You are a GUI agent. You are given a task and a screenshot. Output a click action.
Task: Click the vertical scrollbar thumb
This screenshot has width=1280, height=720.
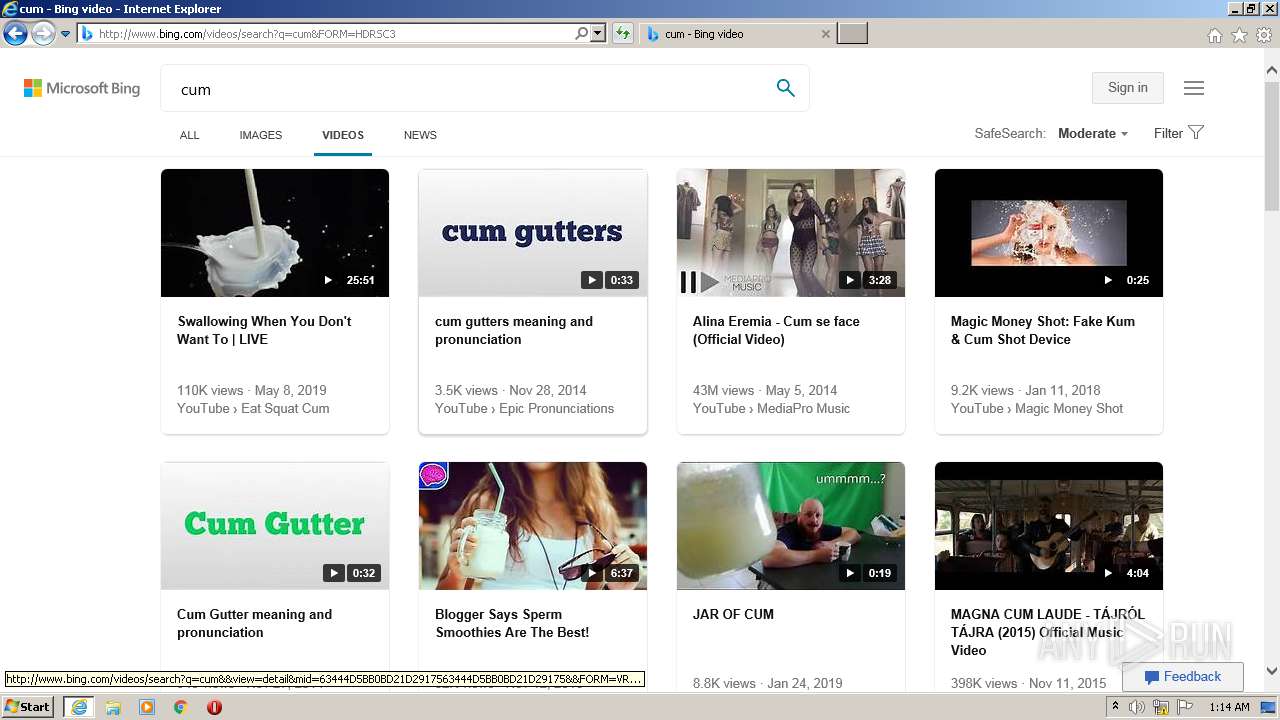(1272, 145)
